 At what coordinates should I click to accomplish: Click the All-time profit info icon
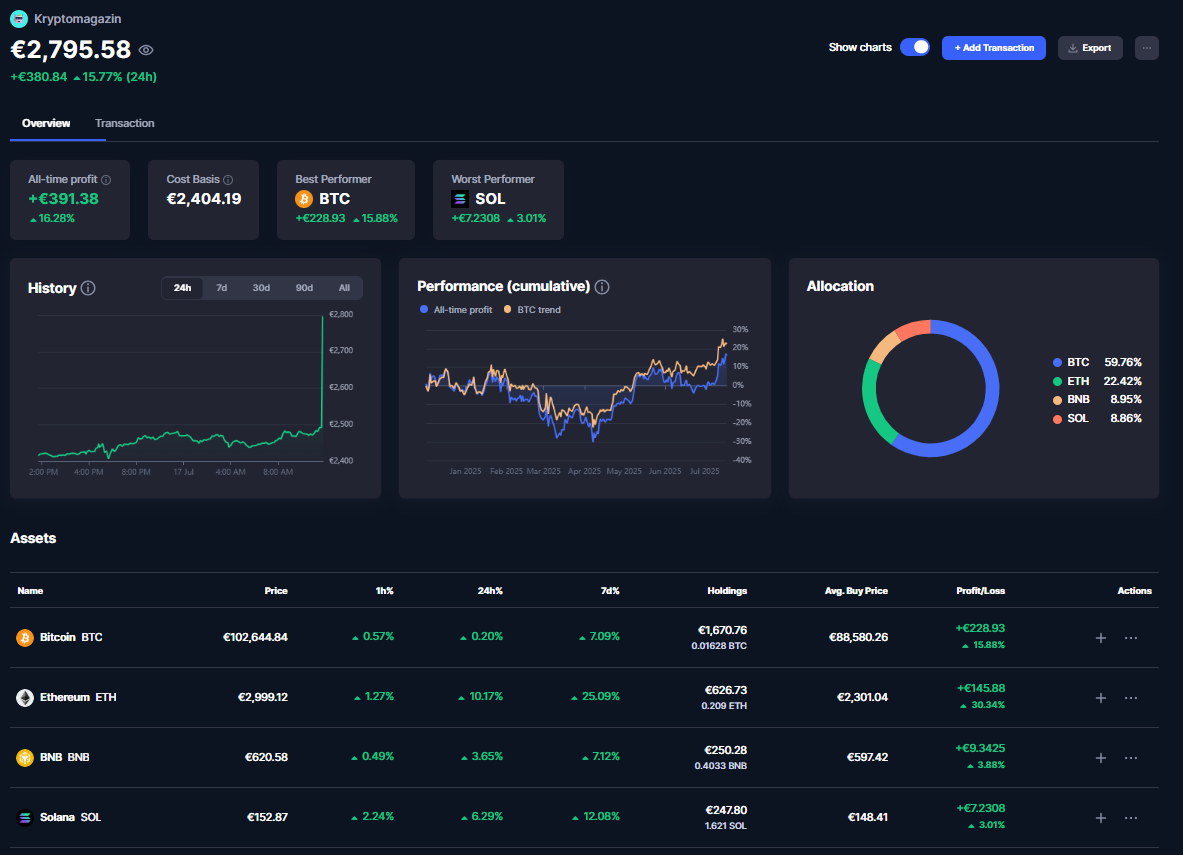coord(106,180)
